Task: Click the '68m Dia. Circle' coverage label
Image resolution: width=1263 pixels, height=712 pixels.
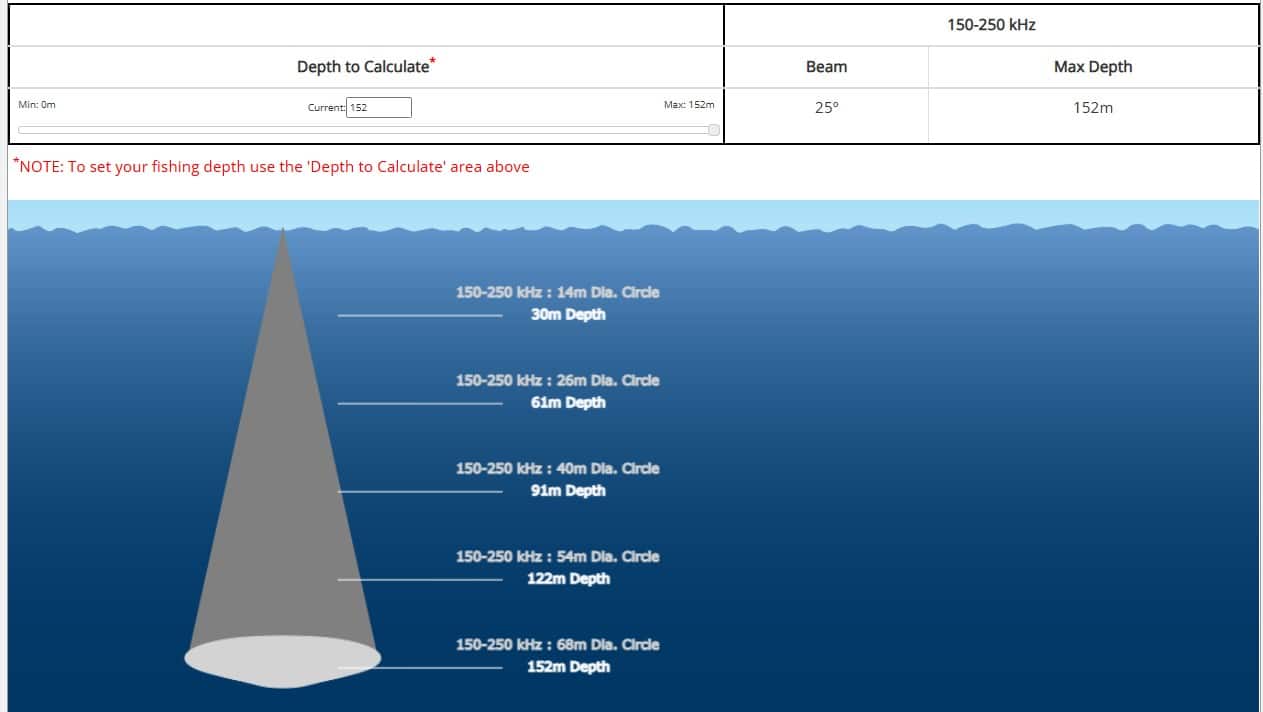Action: pyautogui.click(x=557, y=644)
